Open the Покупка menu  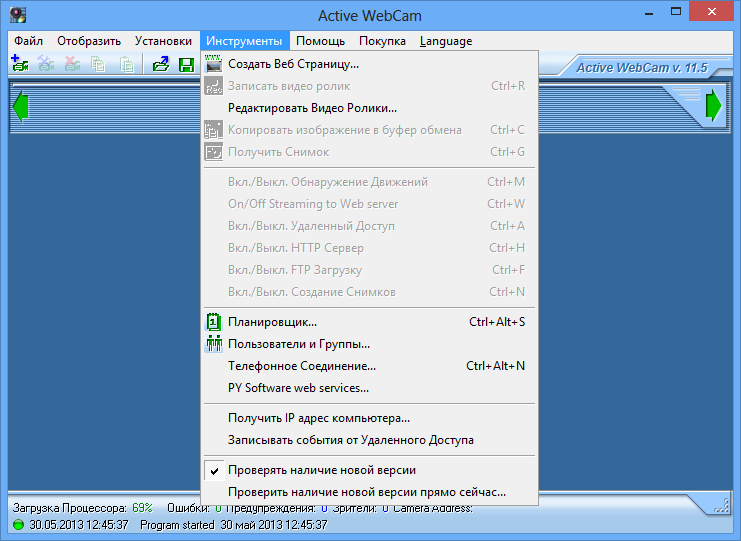(382, 41)
